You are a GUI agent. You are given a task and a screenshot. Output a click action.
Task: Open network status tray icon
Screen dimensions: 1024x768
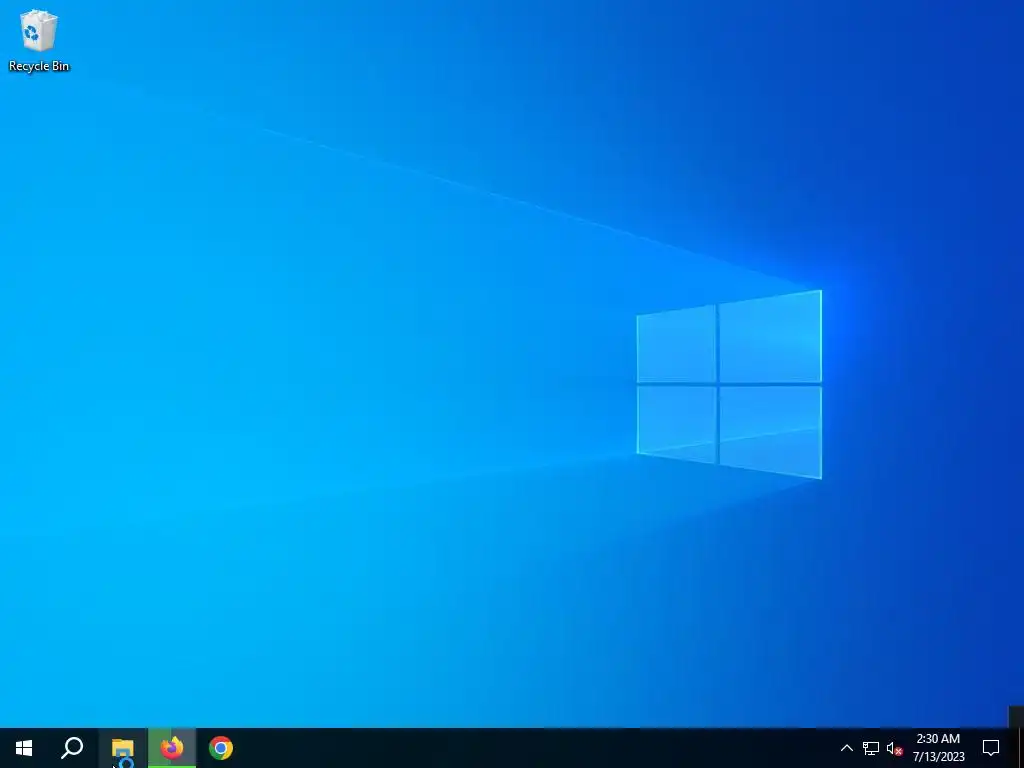pyautogui.click(x=871, y=748)
